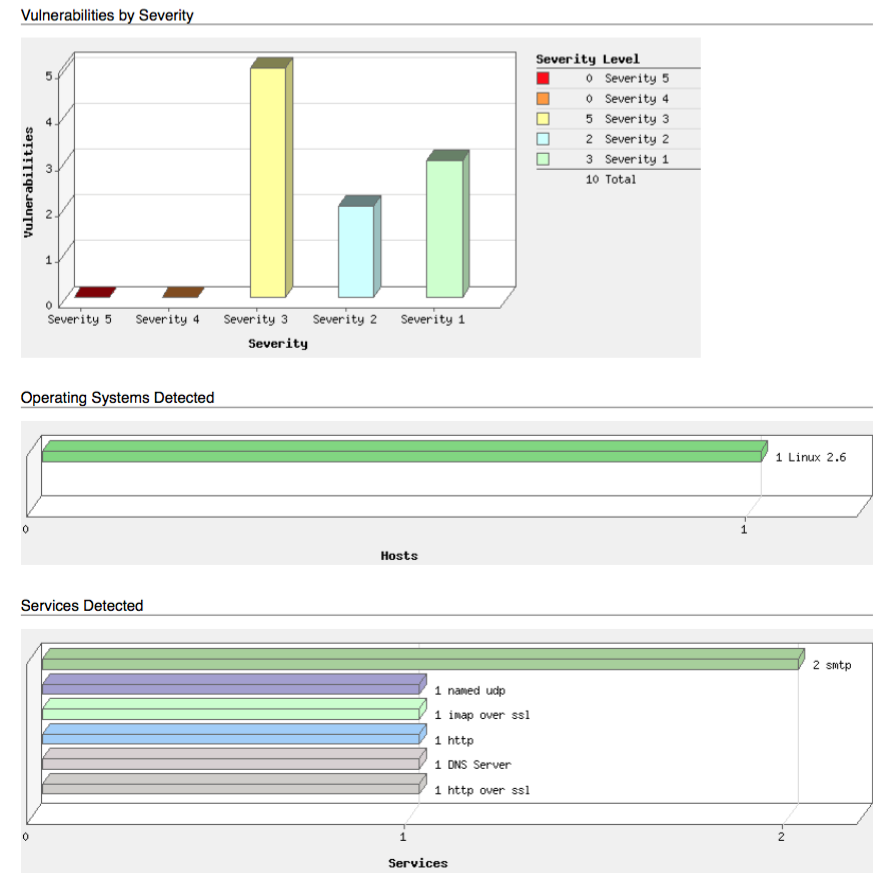
Task: Click the DNS Server services bar
Action: 234,759
